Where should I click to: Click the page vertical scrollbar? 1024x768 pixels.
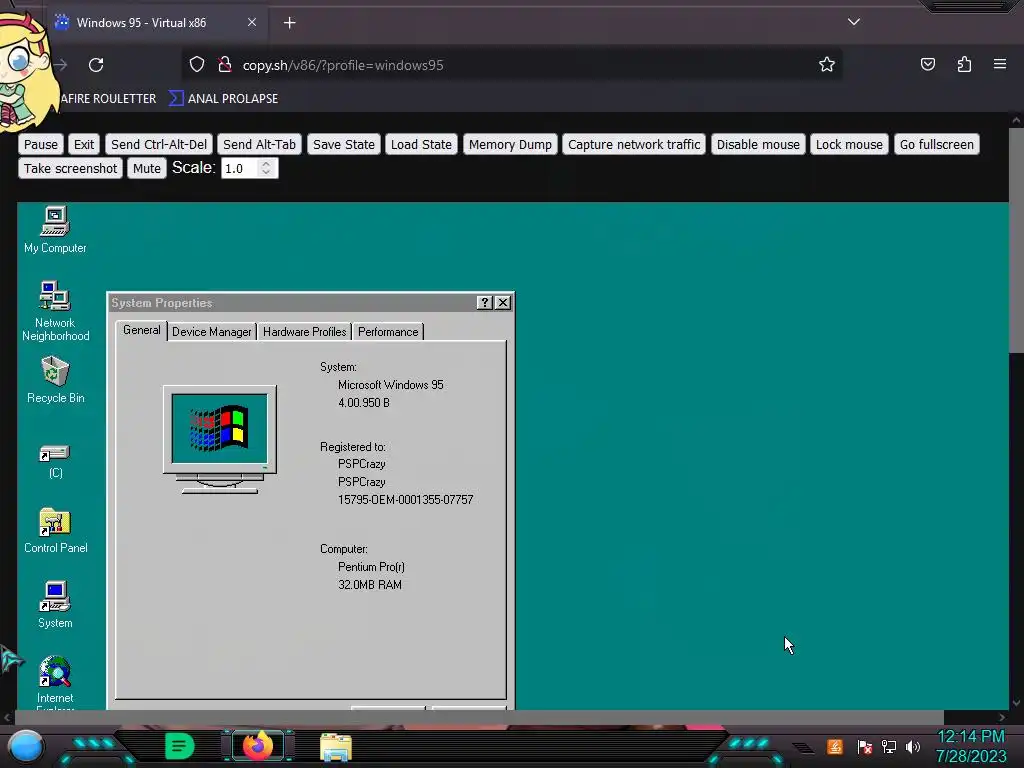[x=1016, y=239]
